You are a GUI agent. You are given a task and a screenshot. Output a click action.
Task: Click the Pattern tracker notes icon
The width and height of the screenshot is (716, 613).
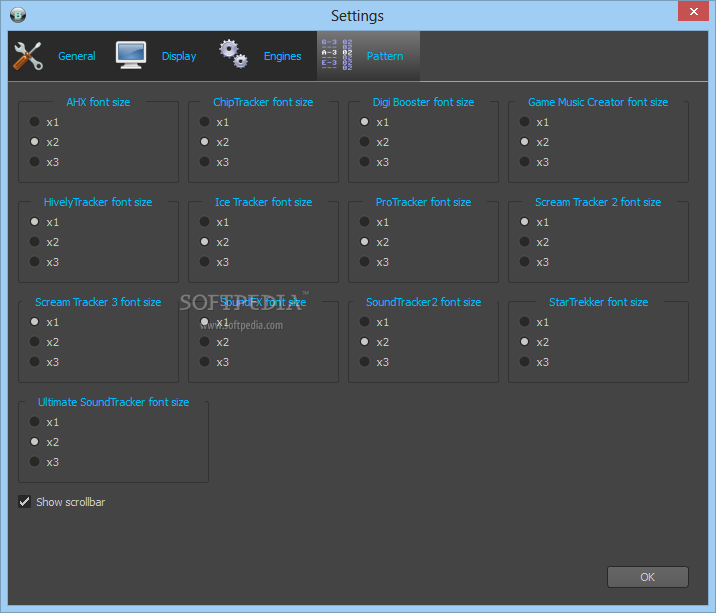click(x=337, y=55)
